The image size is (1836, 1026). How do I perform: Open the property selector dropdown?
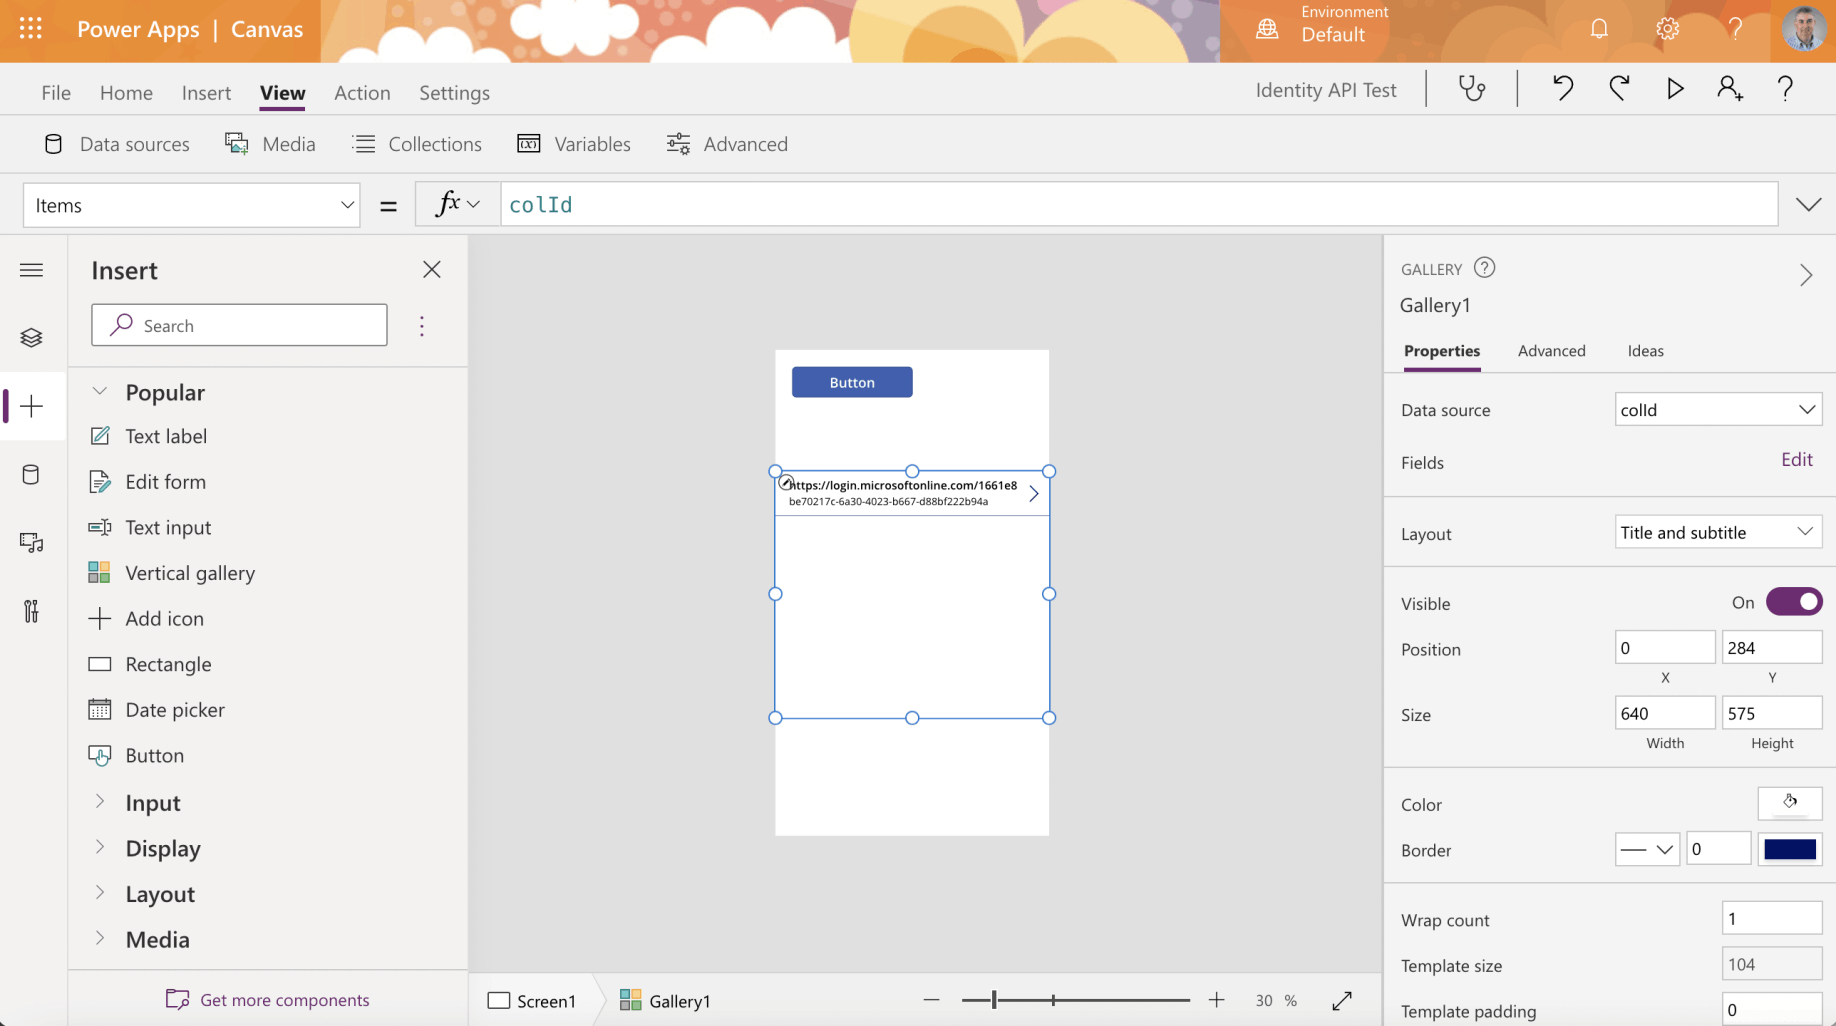[x=192, y=205]
